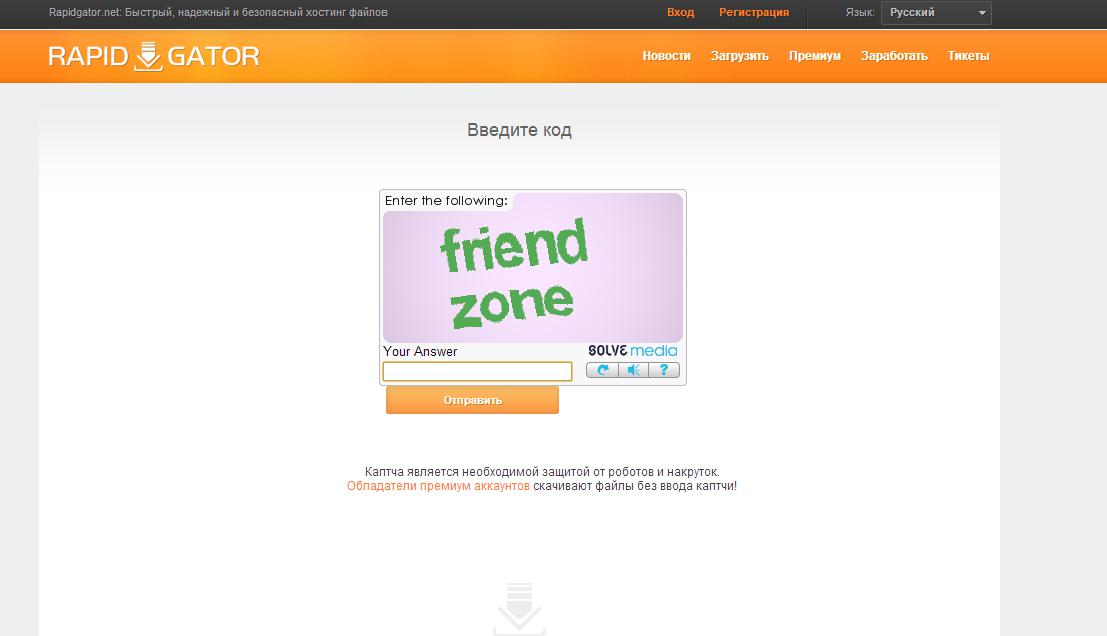Open captcha help question mark icon
This screenshot has height=636, width=1107.
pyautogui.click(x=664, y=370)
